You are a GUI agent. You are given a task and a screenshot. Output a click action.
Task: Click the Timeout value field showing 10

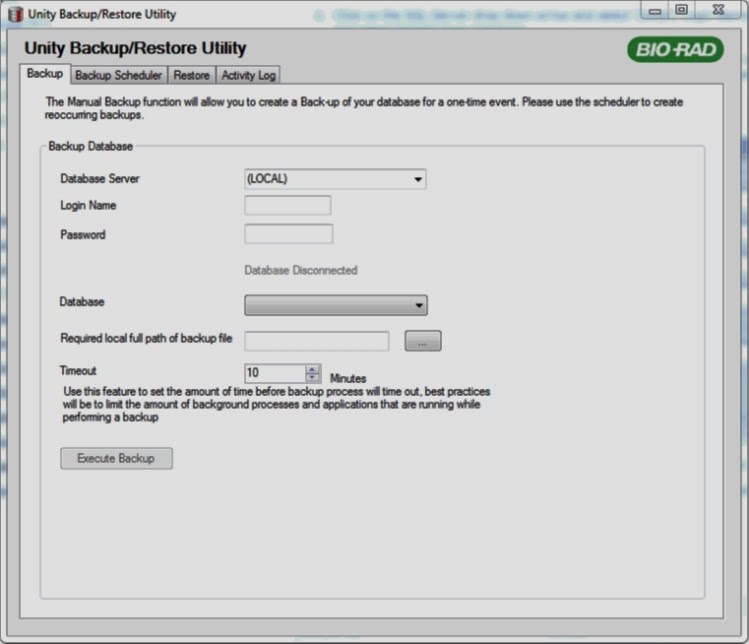pos(275,373)
